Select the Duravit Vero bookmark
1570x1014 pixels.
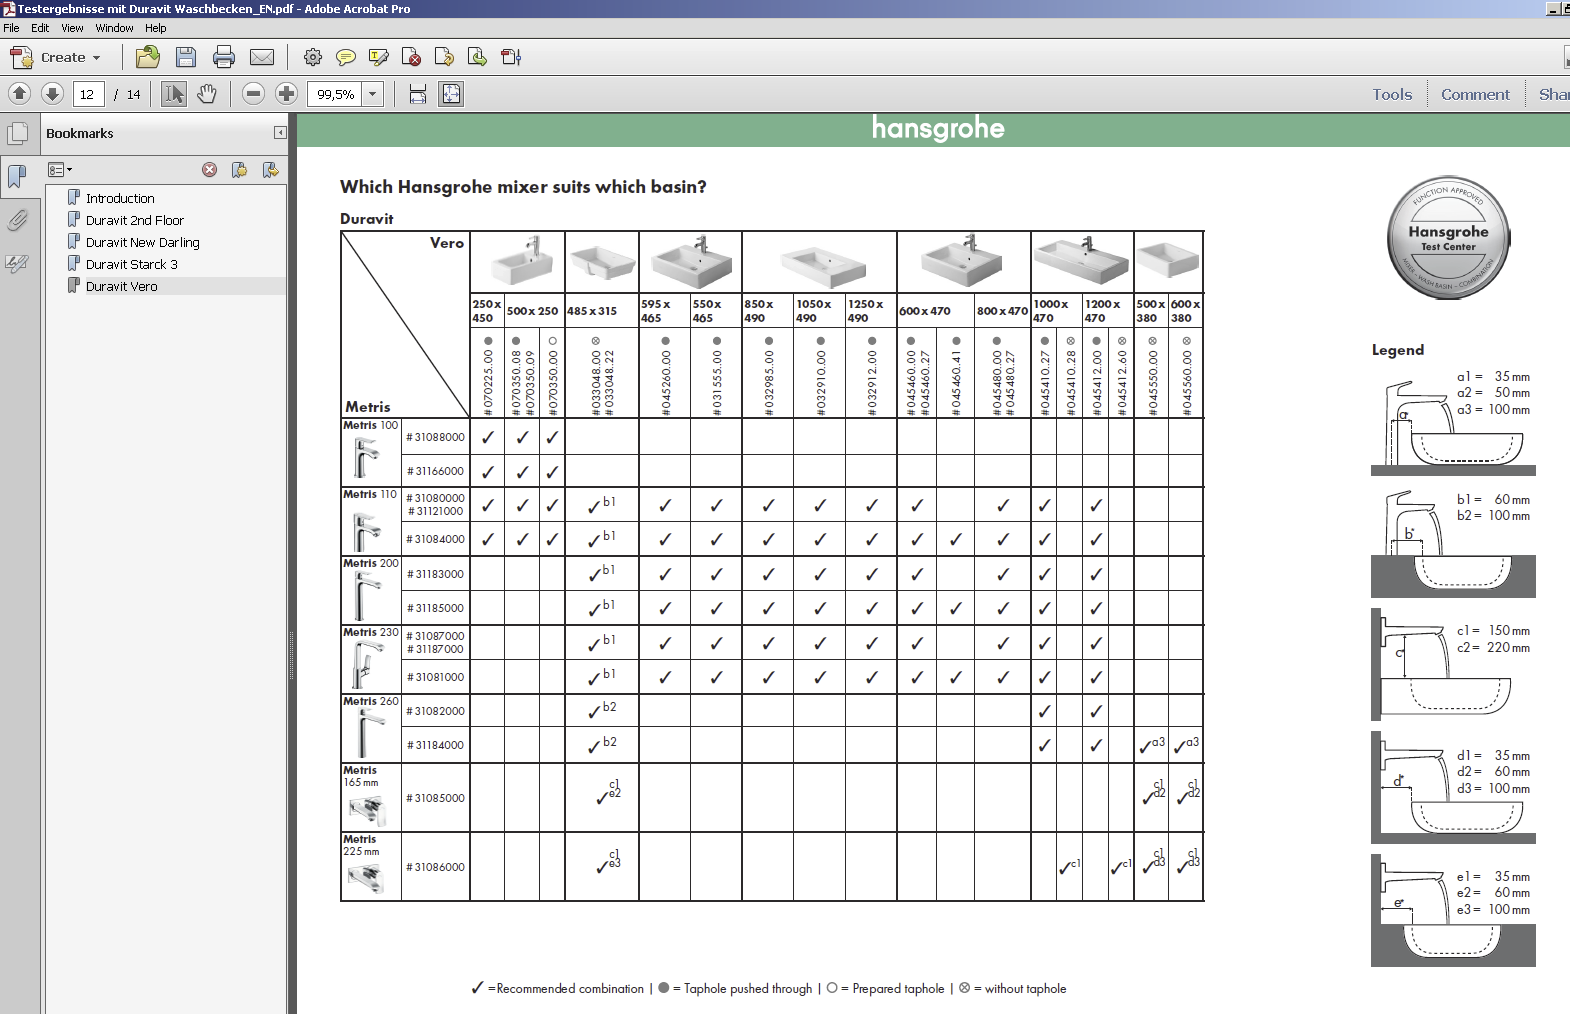(122, 286)
